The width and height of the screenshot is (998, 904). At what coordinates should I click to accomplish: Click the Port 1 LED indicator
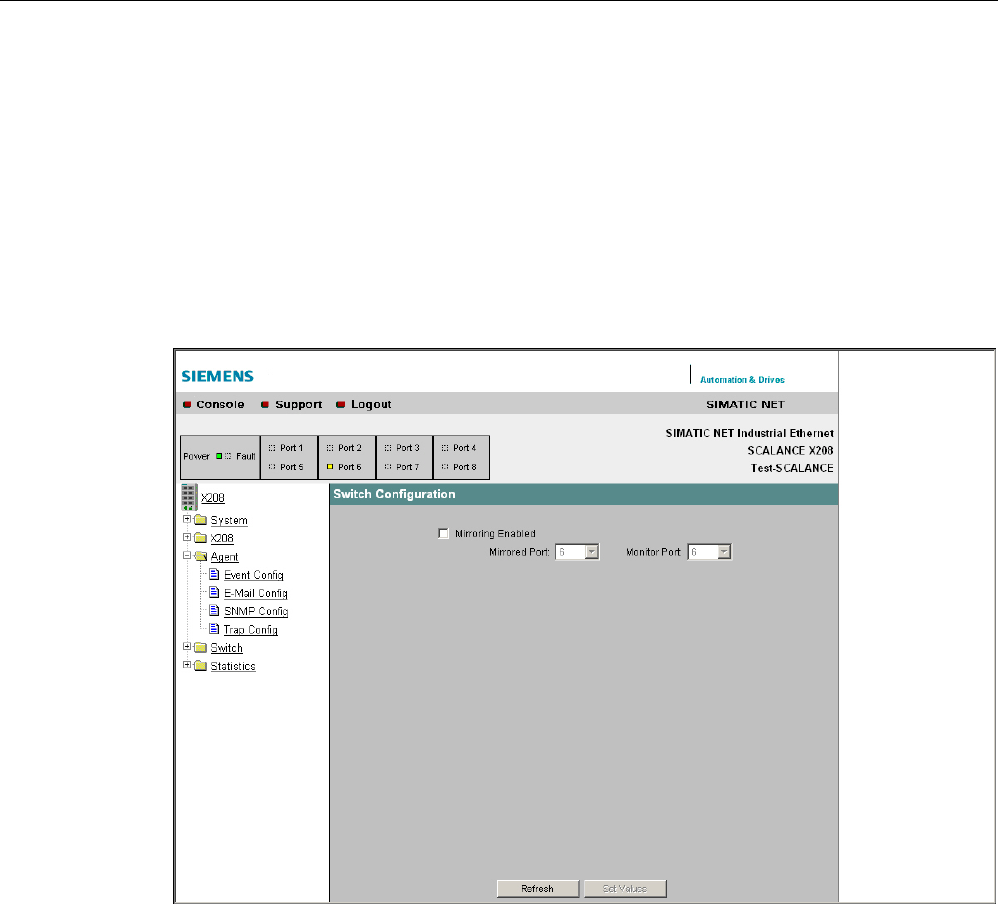[x=272, y=448]
